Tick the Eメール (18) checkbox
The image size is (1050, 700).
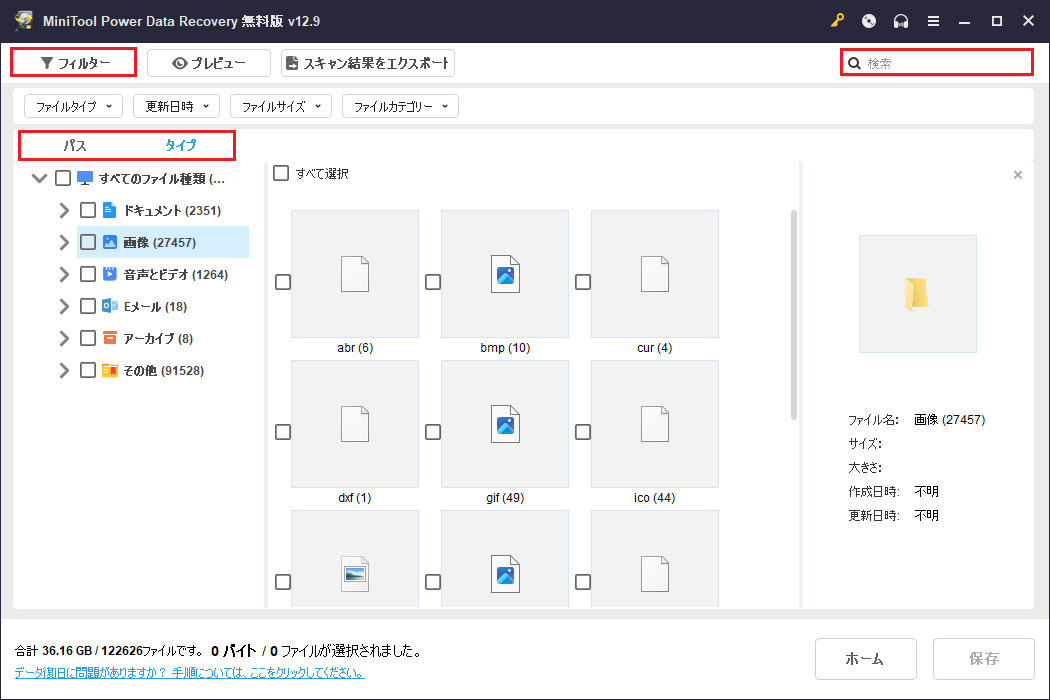tap(88, 306)
